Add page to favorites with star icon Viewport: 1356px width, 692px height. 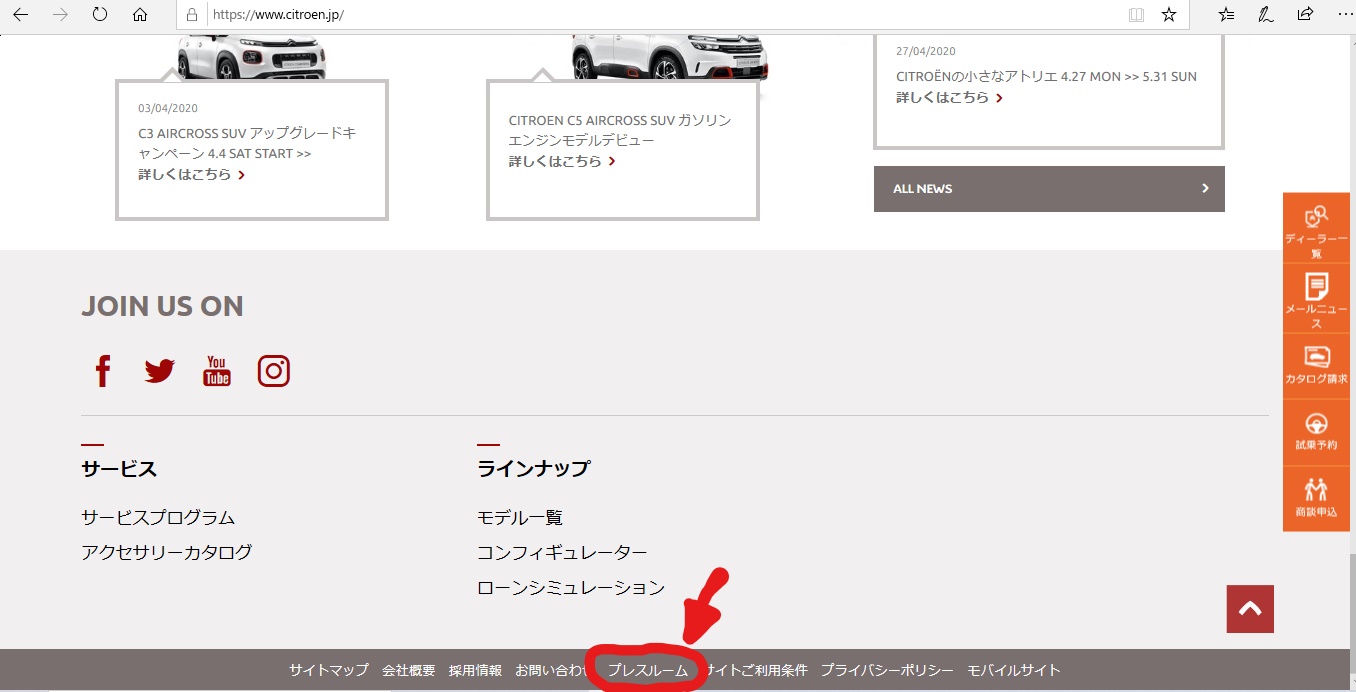(1169, 15)
